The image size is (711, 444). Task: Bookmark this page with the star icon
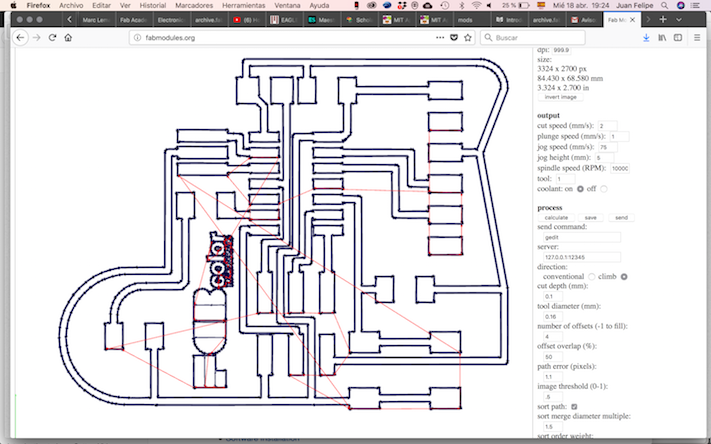(x=468, y=38)
